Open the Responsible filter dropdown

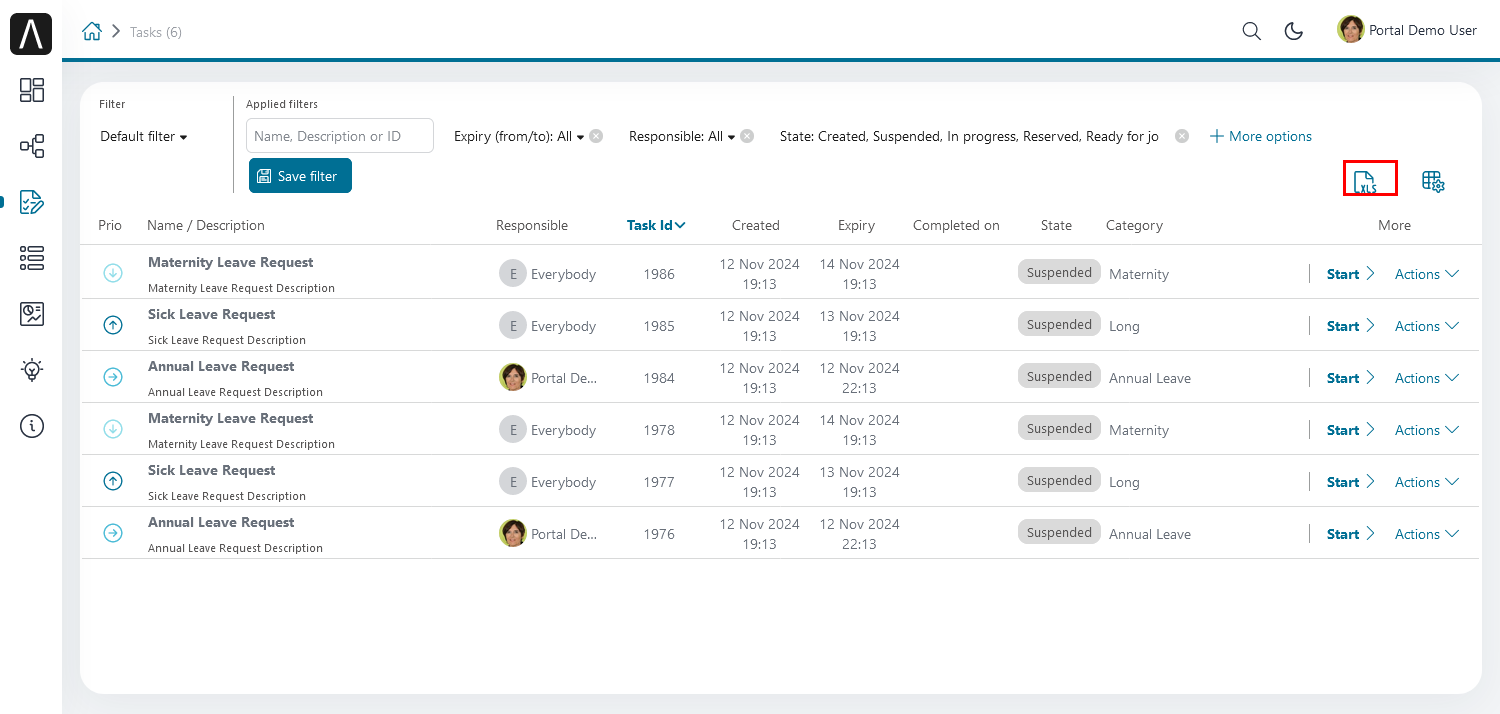[682, 136]
